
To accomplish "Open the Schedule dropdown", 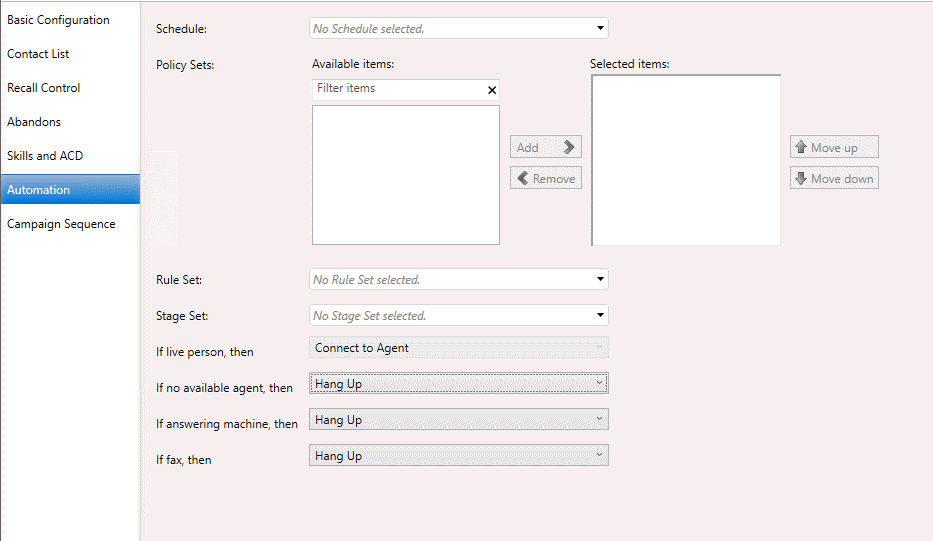I will tap(459, 29).
